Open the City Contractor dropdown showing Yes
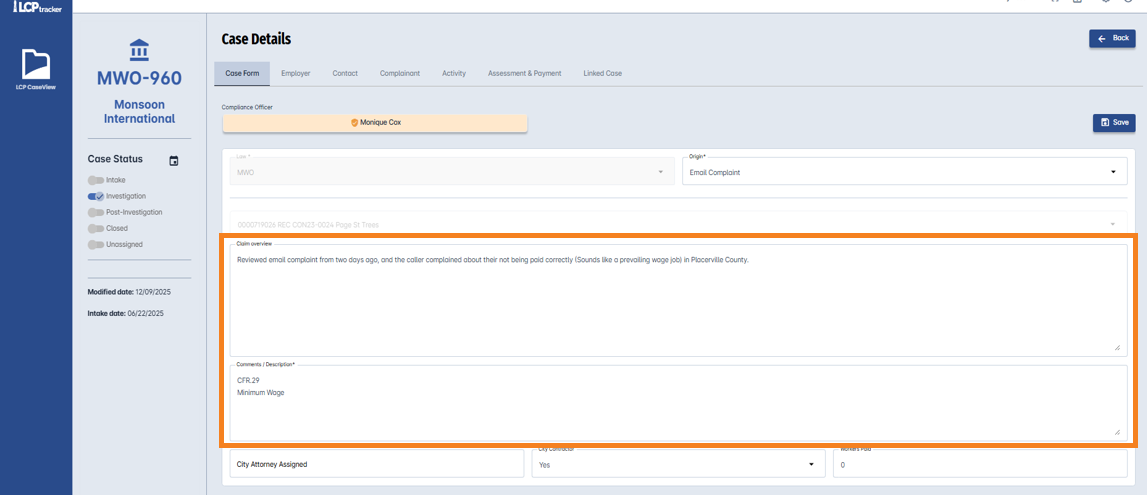Image resolution: width=1147 pixels, height=495 pixels. [678, 464]
